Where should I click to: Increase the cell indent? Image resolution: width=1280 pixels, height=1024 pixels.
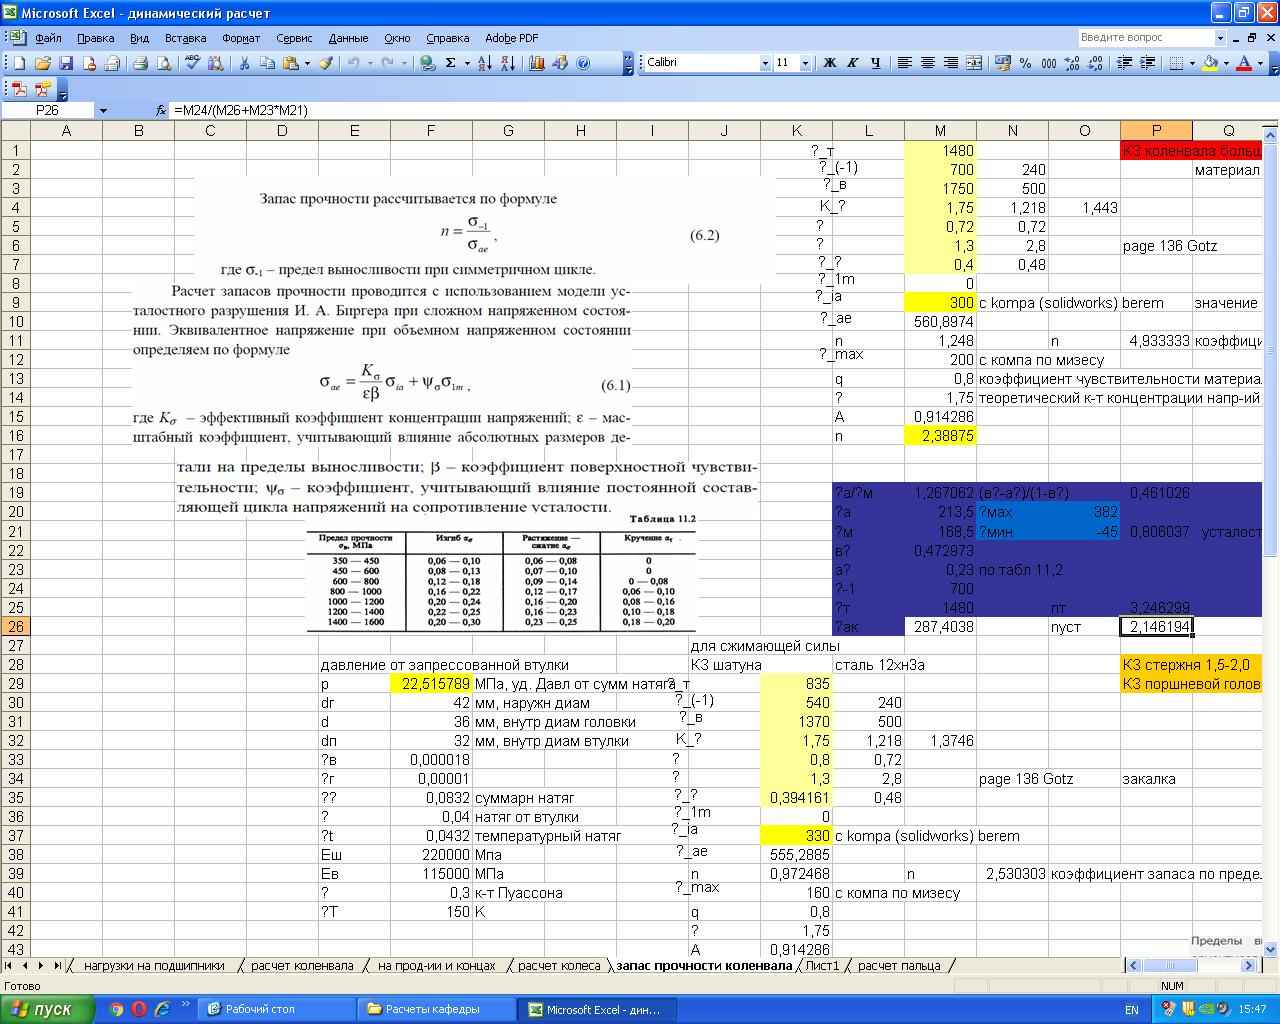1148,62
